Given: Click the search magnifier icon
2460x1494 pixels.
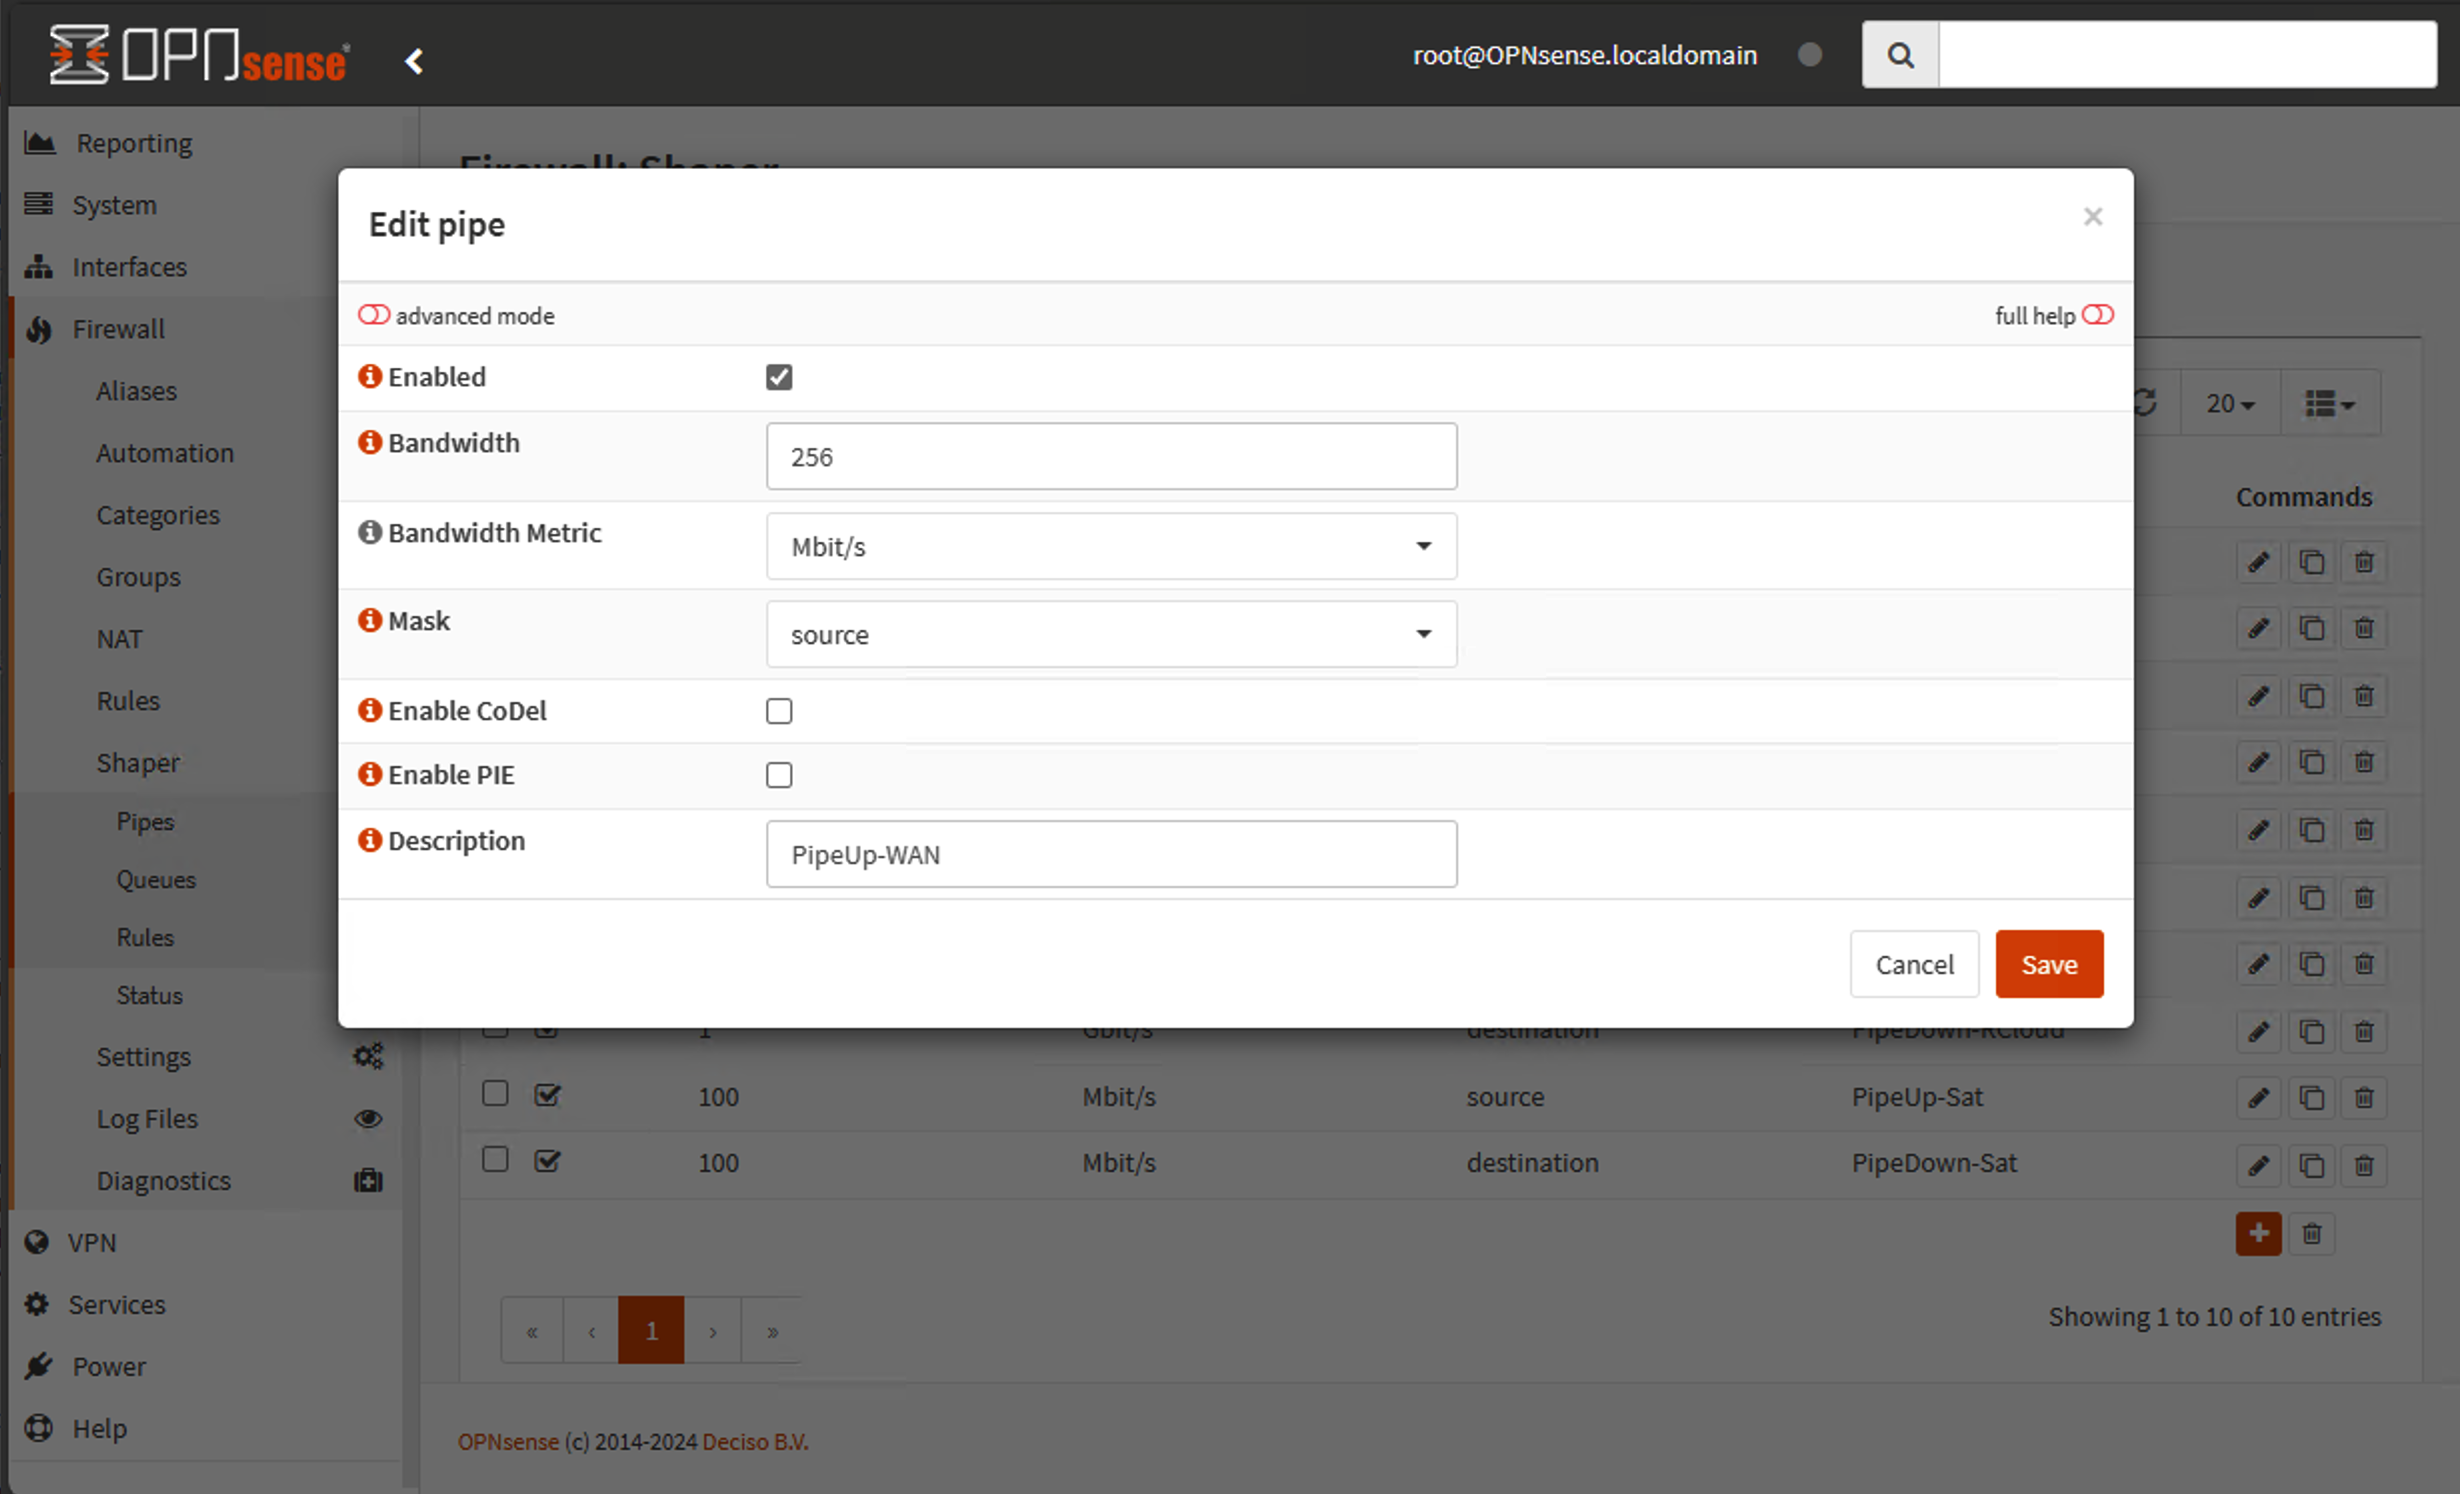Looking at the screenshot, I should (x=1900, y=55).
